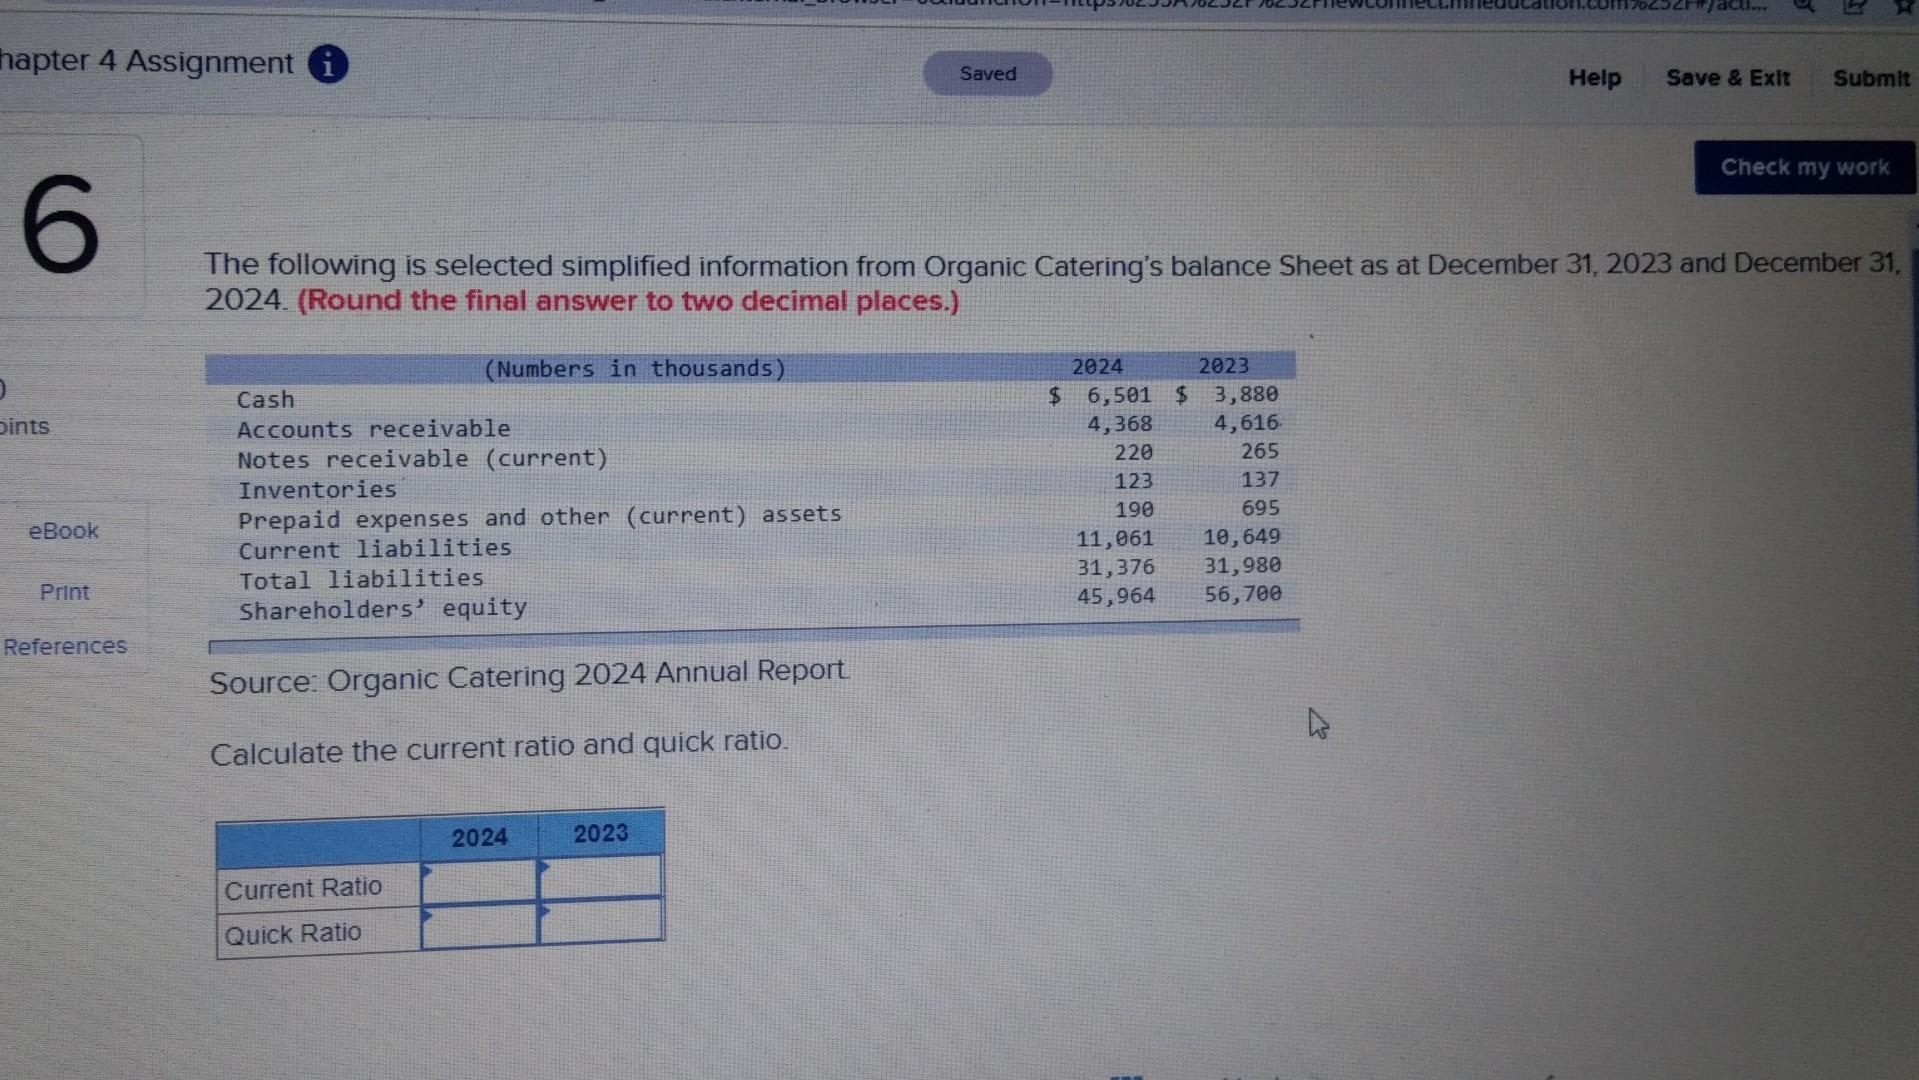The image size is (1919, 1080).
Task: Click the Submit button
Action: click(1869, 78)
